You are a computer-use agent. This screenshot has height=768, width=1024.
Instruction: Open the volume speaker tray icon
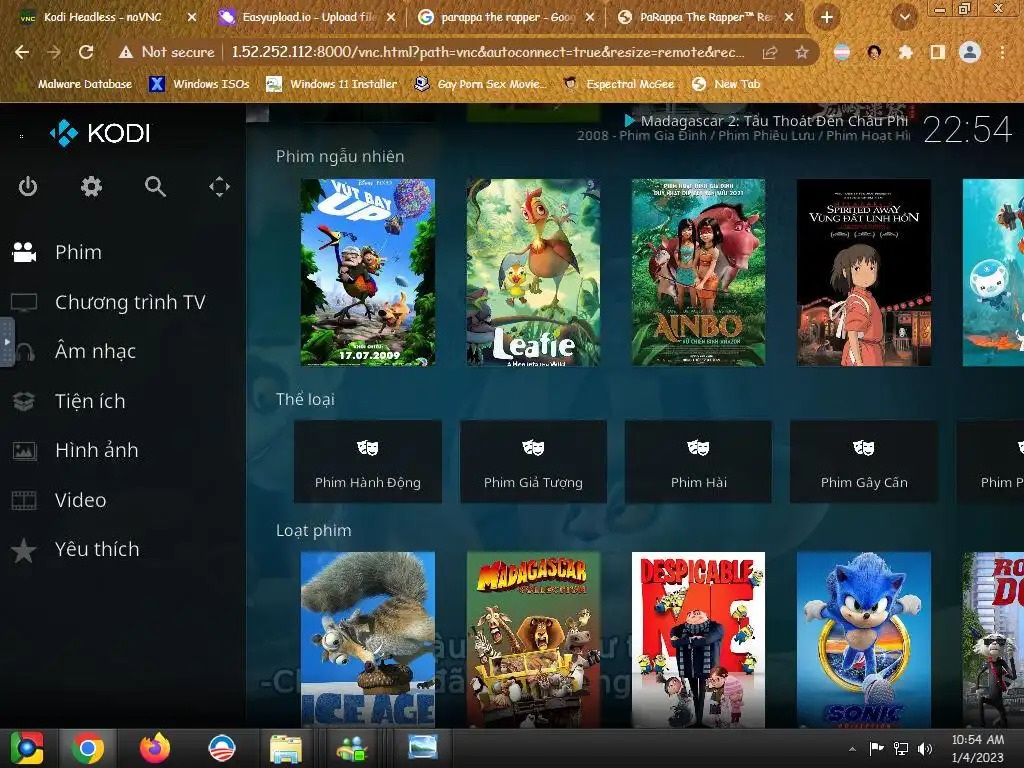coord(925,748)
